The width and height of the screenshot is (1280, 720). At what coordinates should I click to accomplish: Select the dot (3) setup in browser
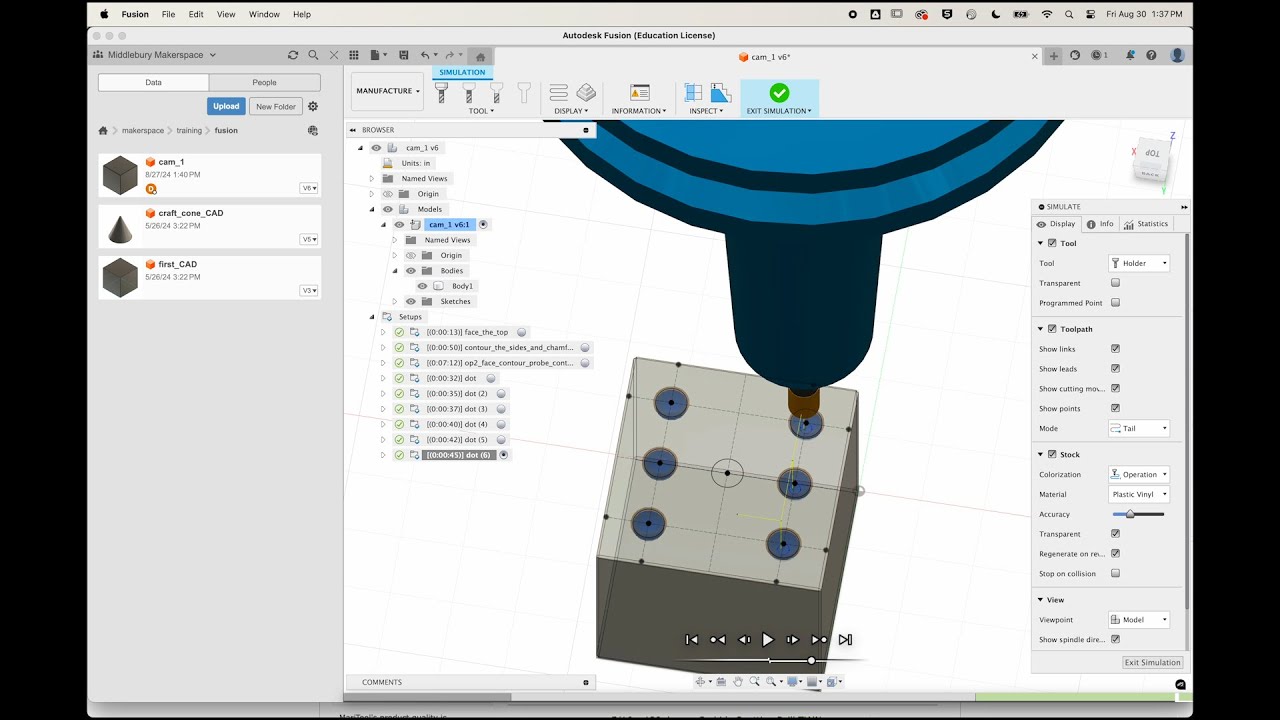click(459, 409)
